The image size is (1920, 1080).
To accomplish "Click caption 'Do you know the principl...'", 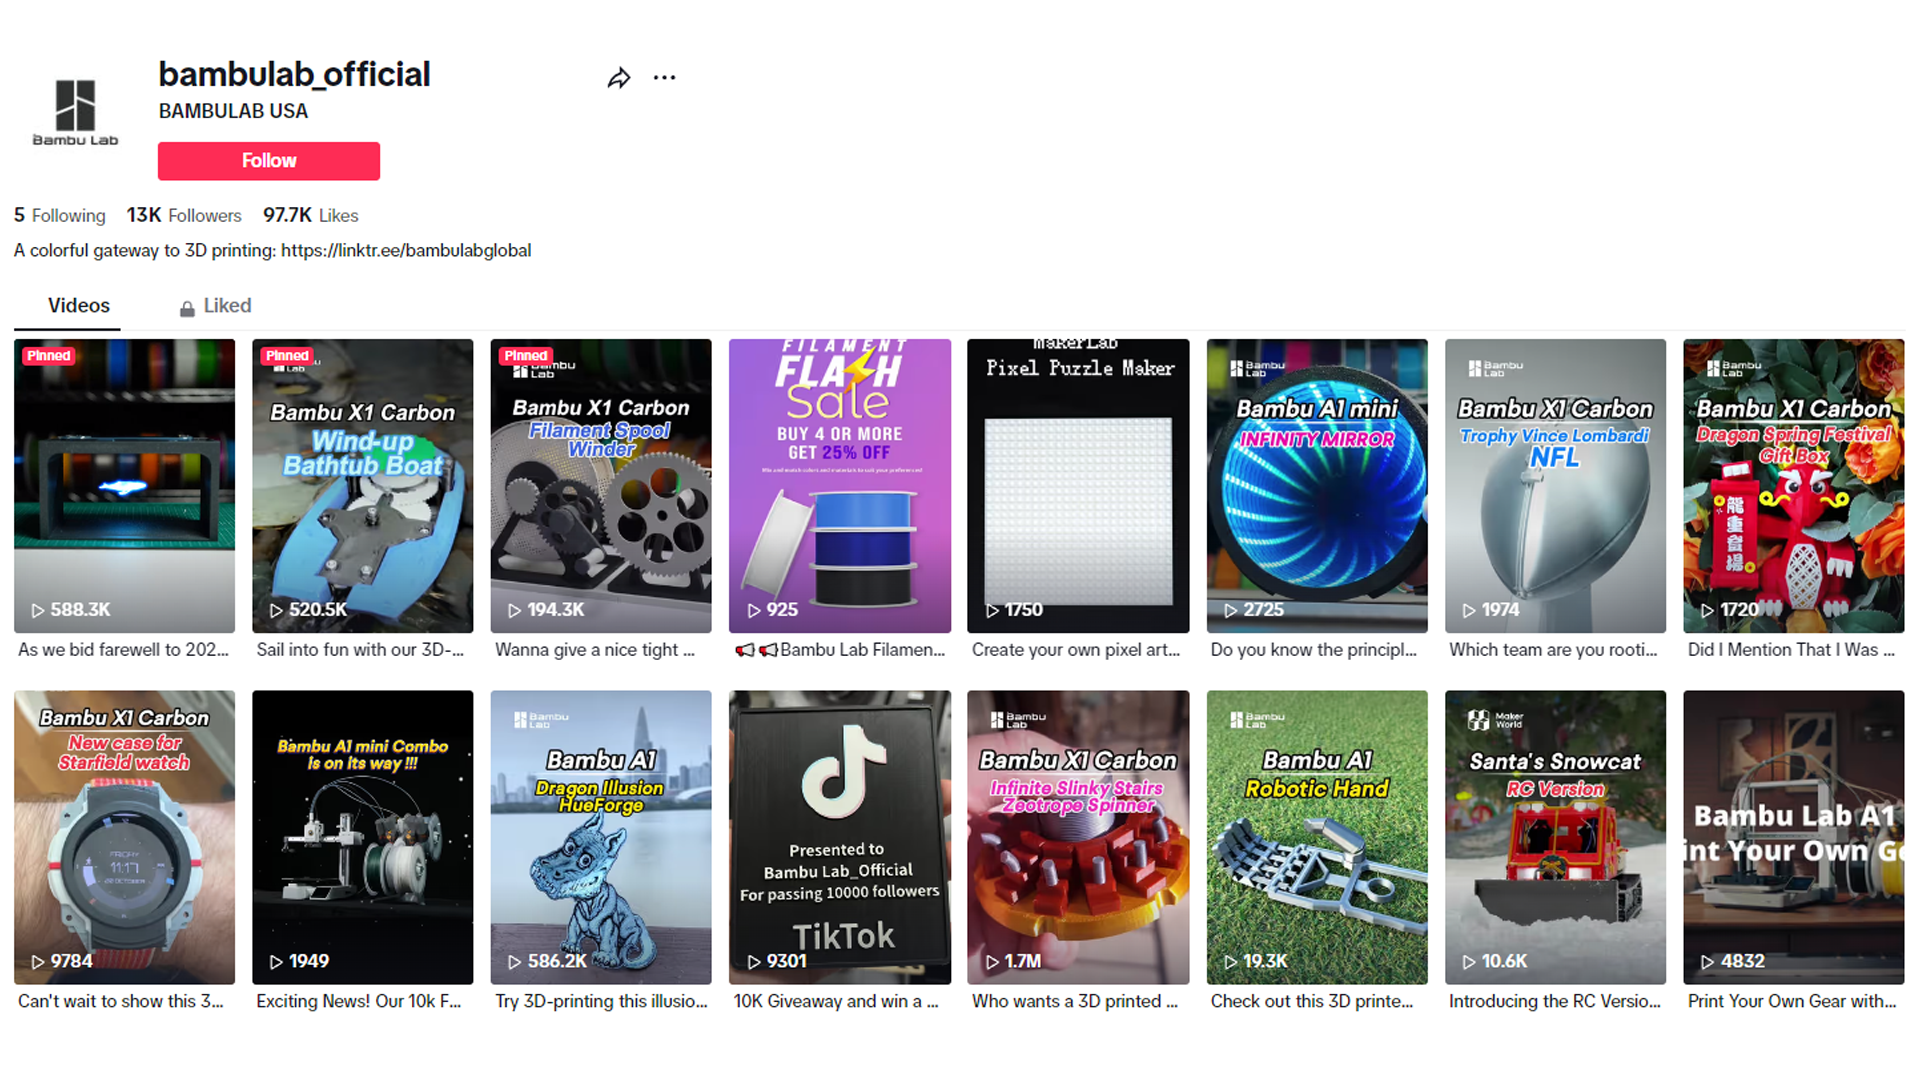I will click(1314, 650).
